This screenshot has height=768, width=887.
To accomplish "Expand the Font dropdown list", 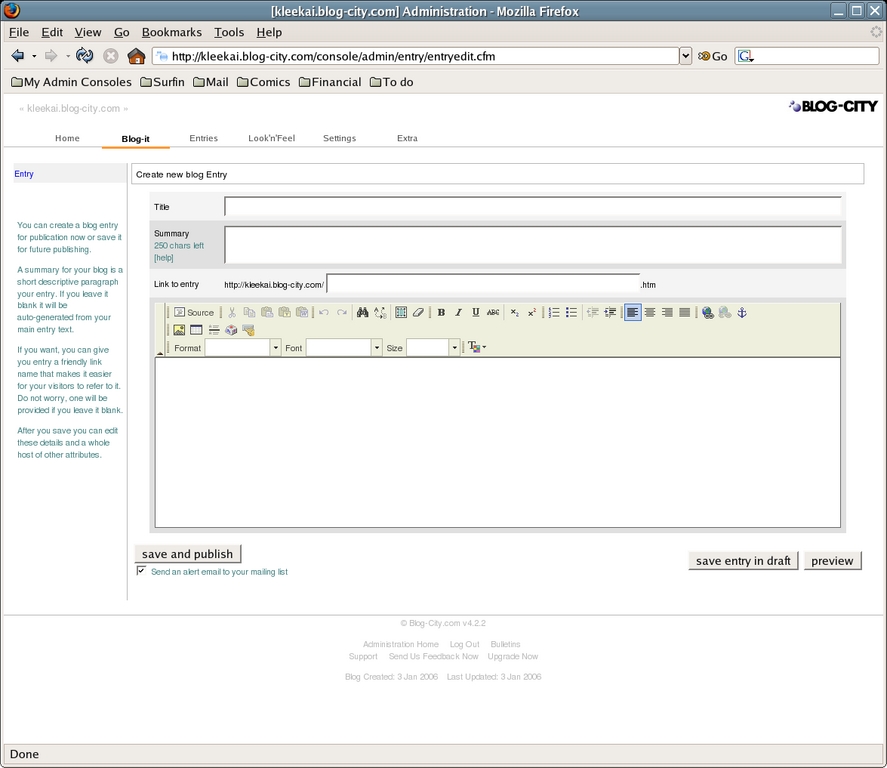I will [377, 348].
